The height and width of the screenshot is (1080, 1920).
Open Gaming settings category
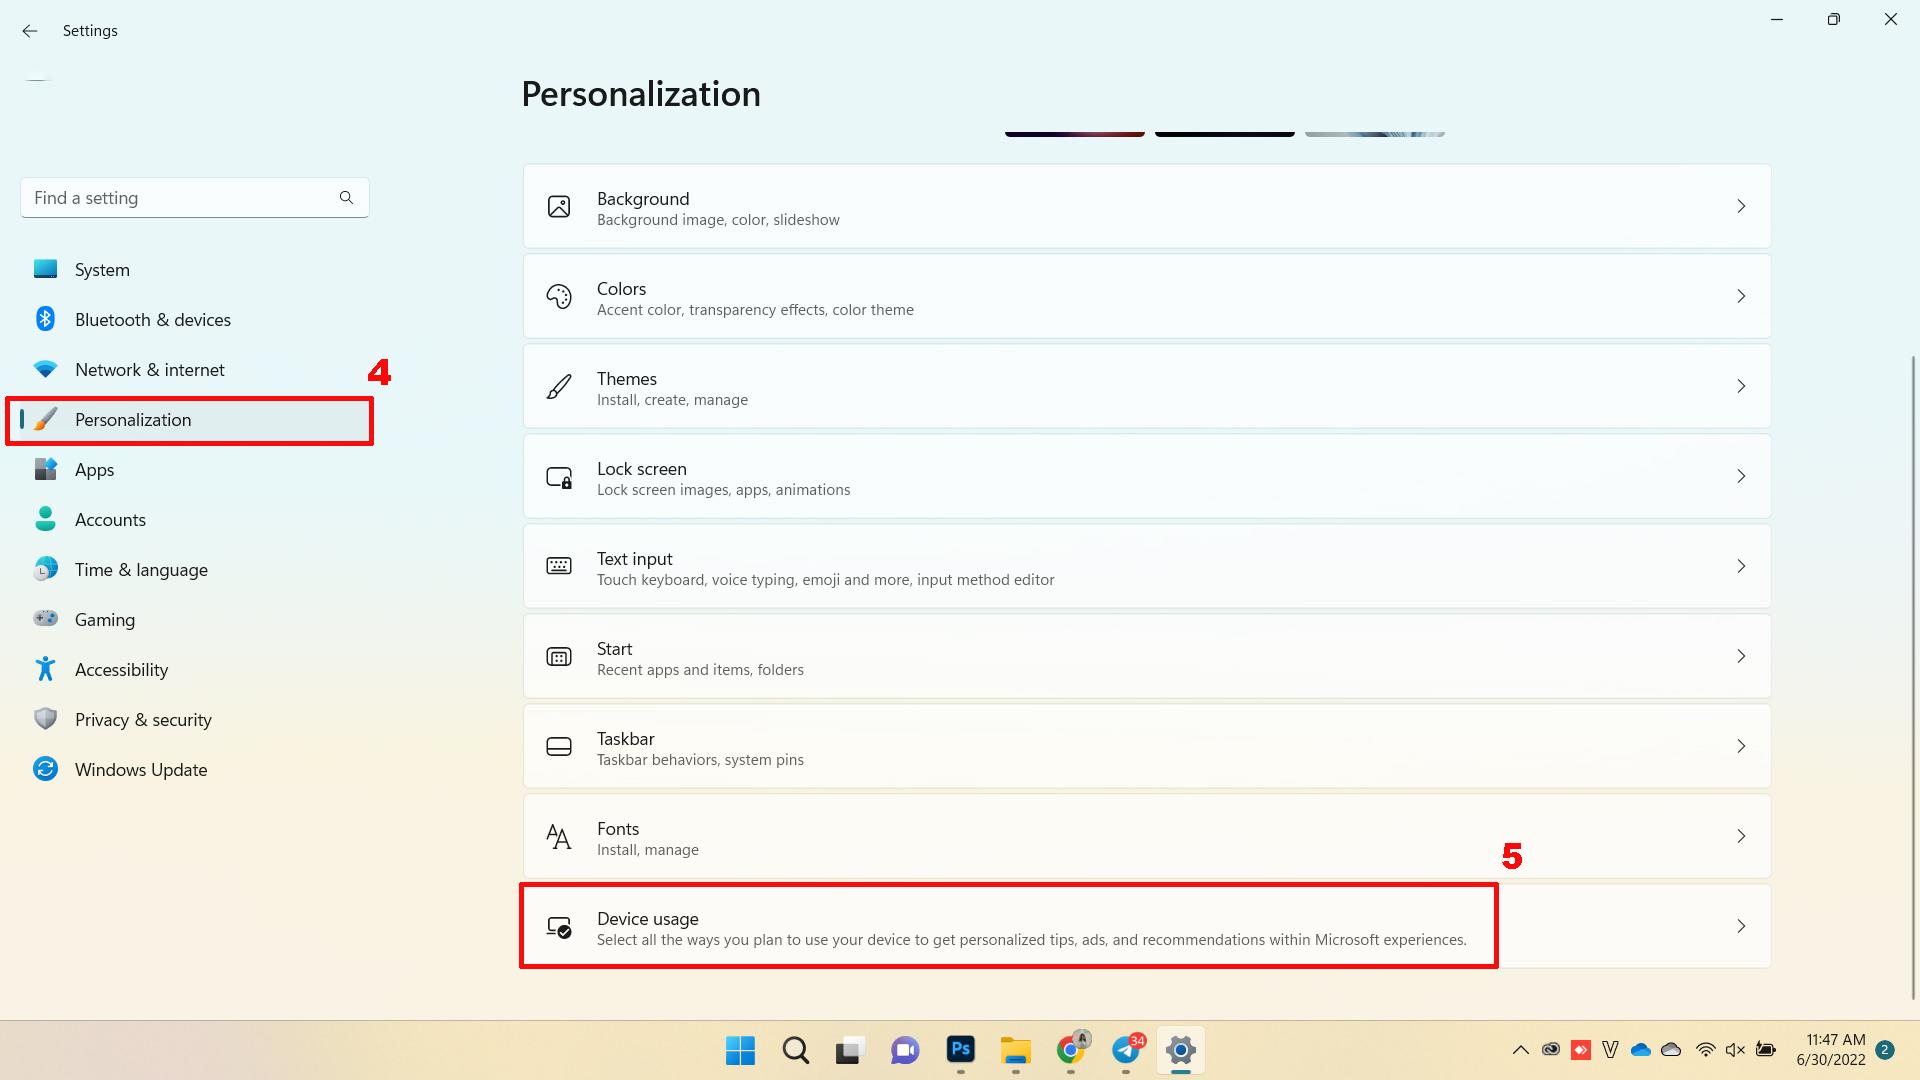coord(194,620)
